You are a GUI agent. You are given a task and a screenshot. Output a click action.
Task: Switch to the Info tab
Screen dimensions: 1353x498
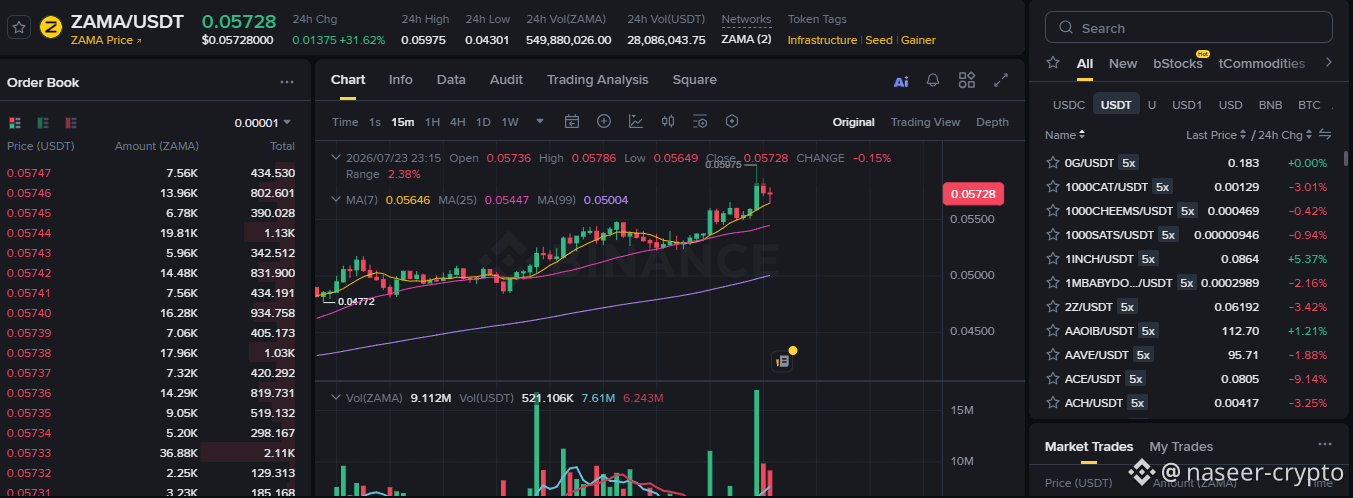point(400,80)
